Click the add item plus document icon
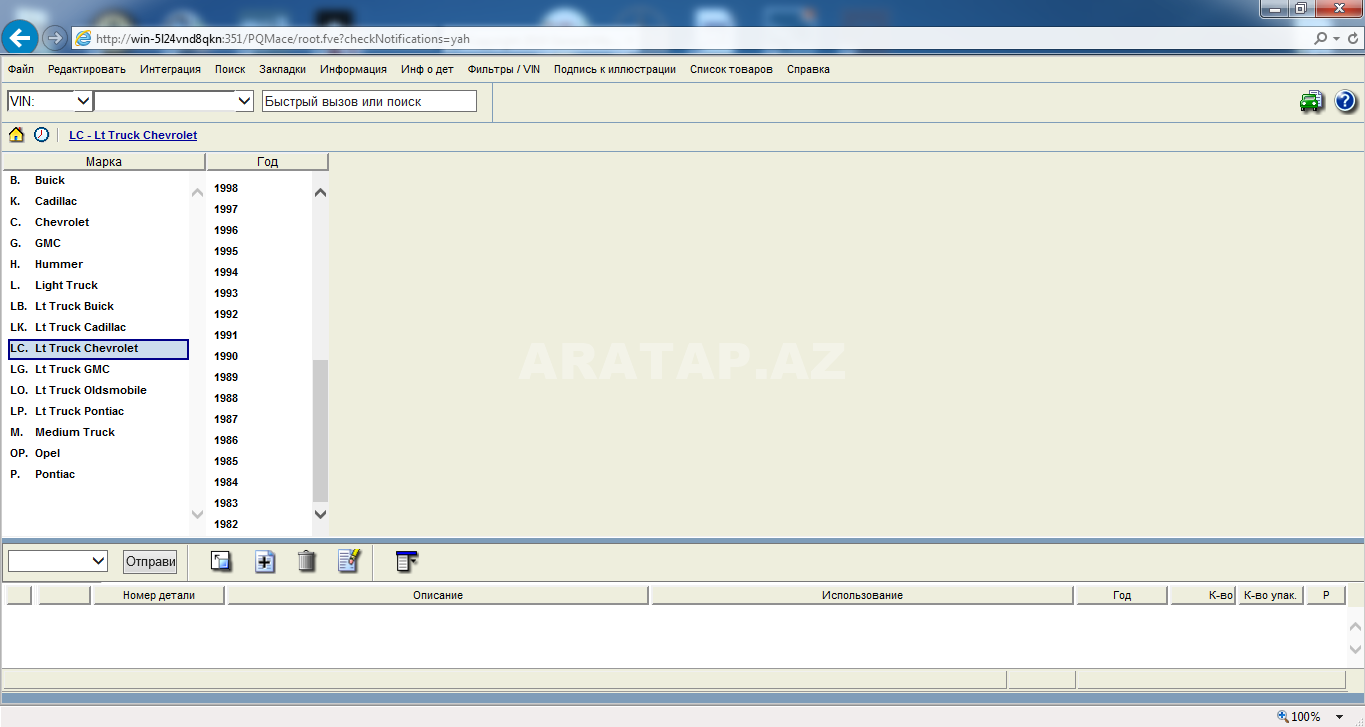 coord(264,561)
